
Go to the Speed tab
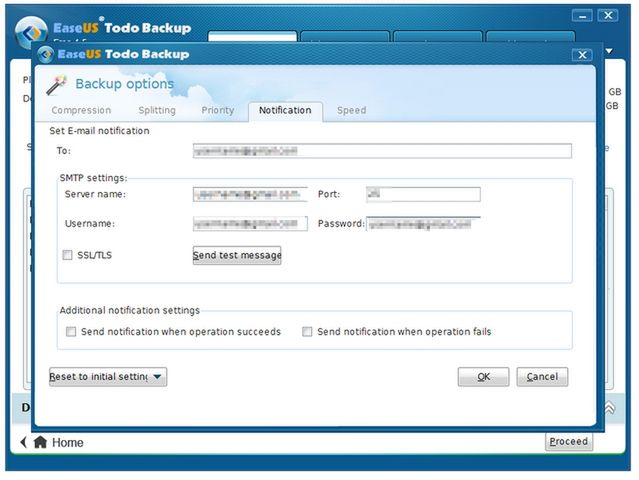click(351, 110)
